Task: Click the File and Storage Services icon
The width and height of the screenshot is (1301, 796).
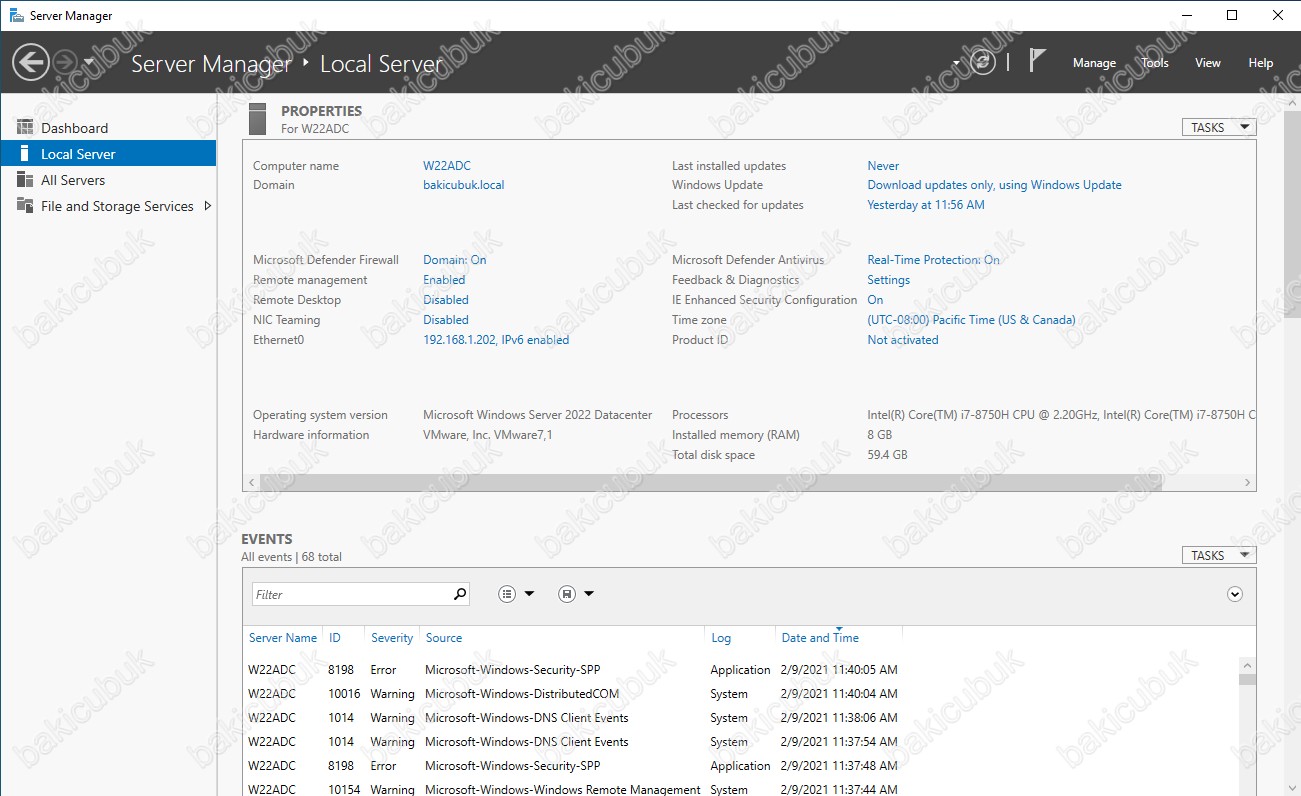Action: (25, 206)
